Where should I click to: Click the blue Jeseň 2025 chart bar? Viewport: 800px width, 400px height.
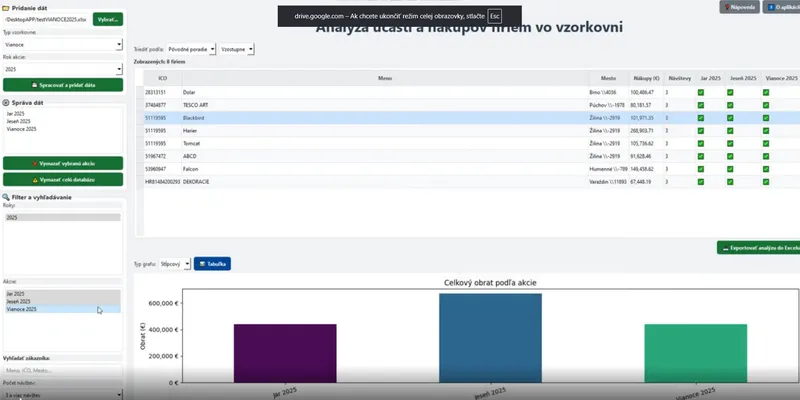coord(490,338)
